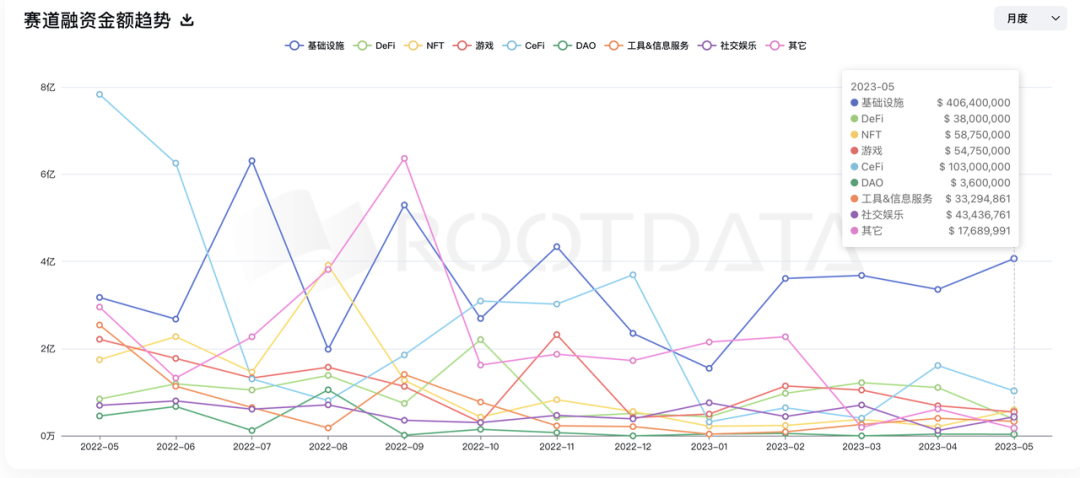The image size is (1080, 478).
Task: Click 基础设施 color dot in tooltip
Action: coord(854,102)
